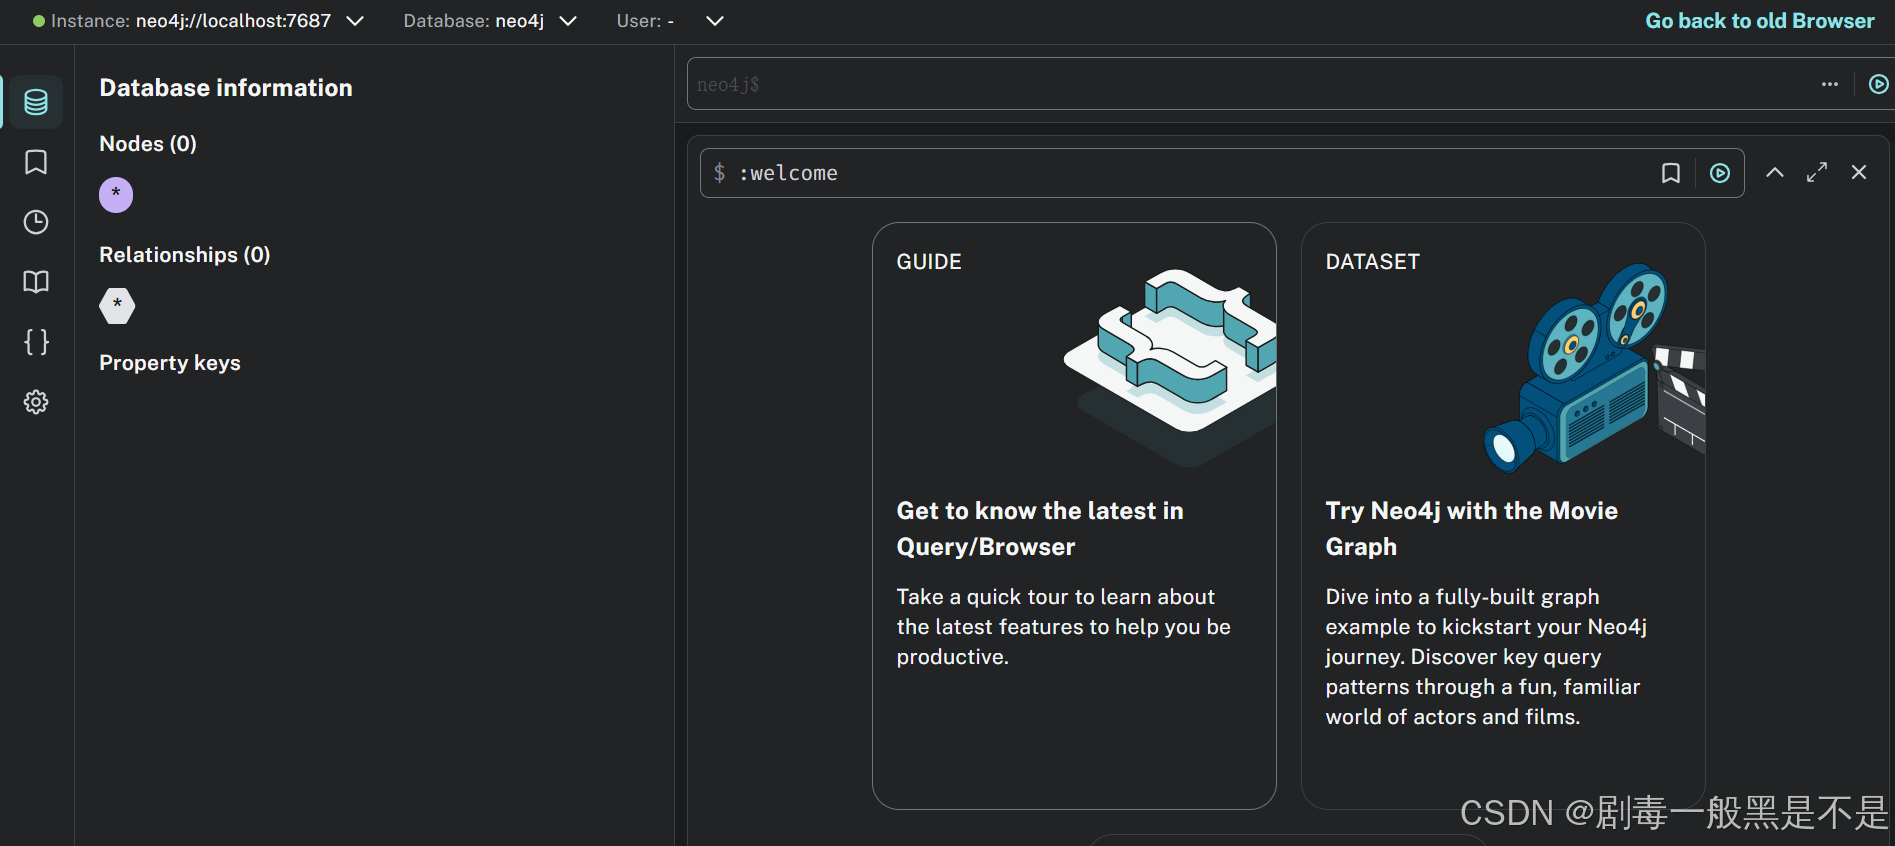Screen dimensions: 1895x846
Task: Click Go back to old Browser link
Action: pyautogui.click(x=1760, y=21)
